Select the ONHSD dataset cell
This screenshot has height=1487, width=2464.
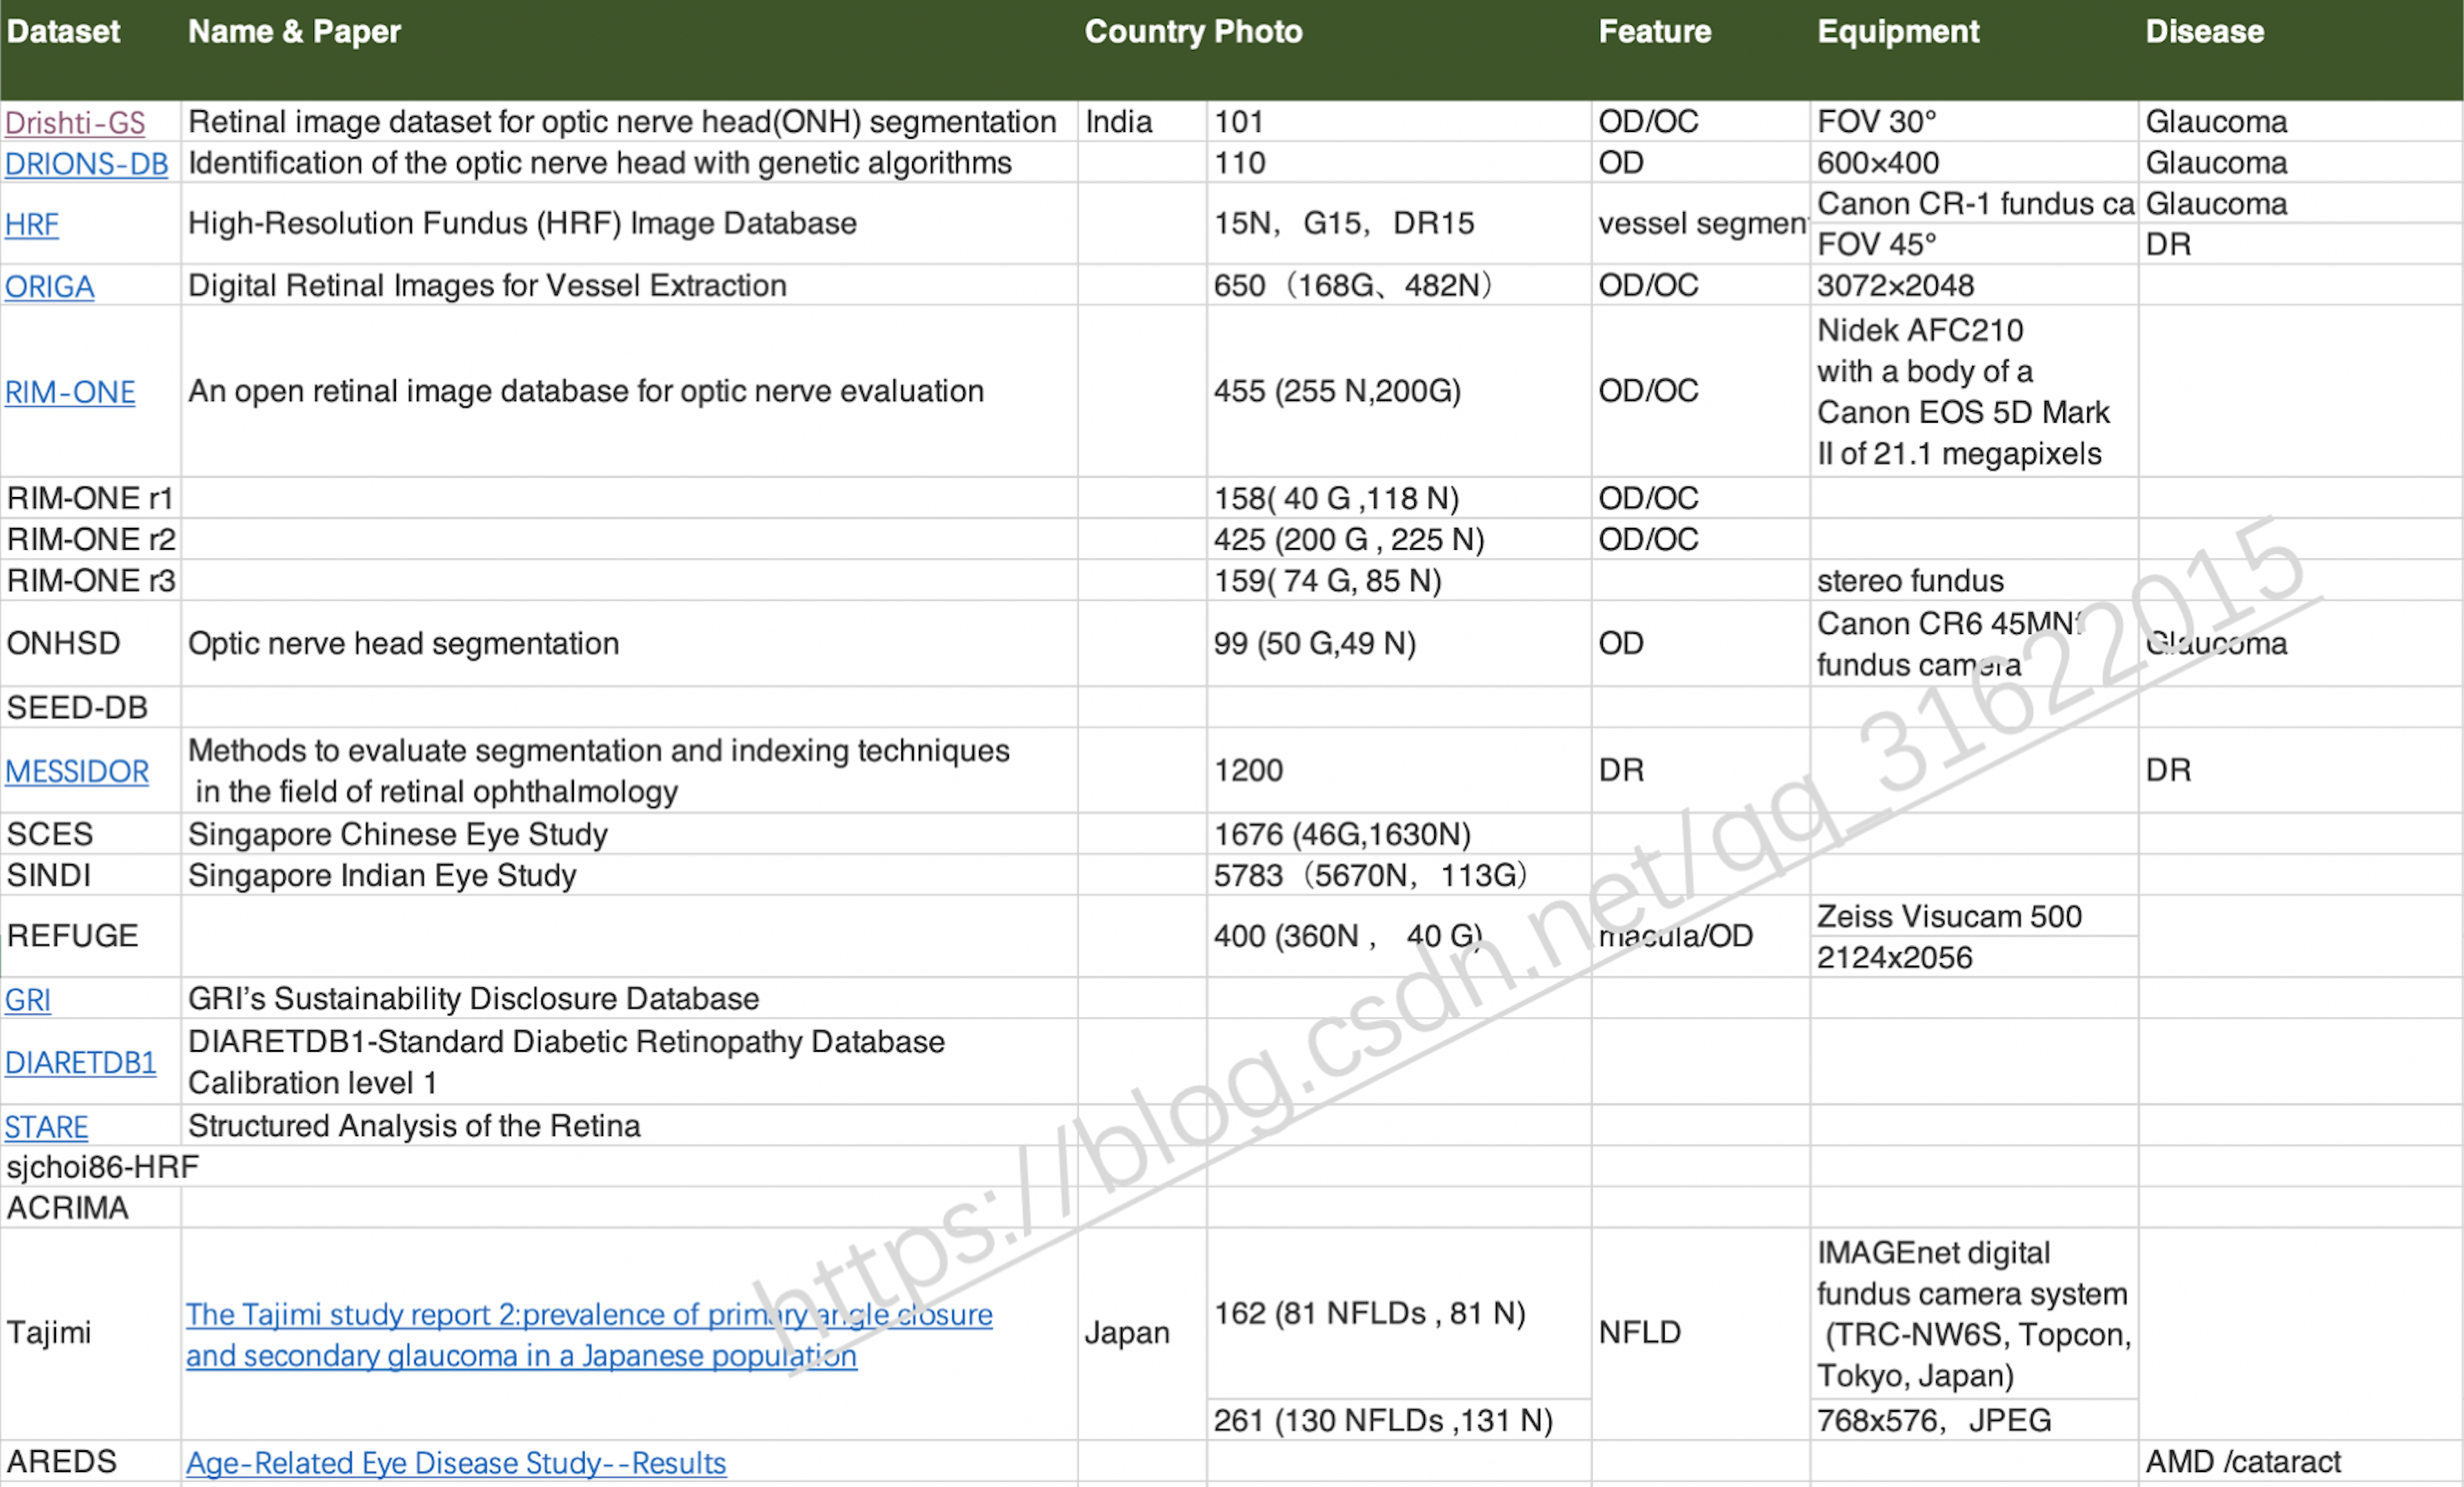[x=90, y=643]
